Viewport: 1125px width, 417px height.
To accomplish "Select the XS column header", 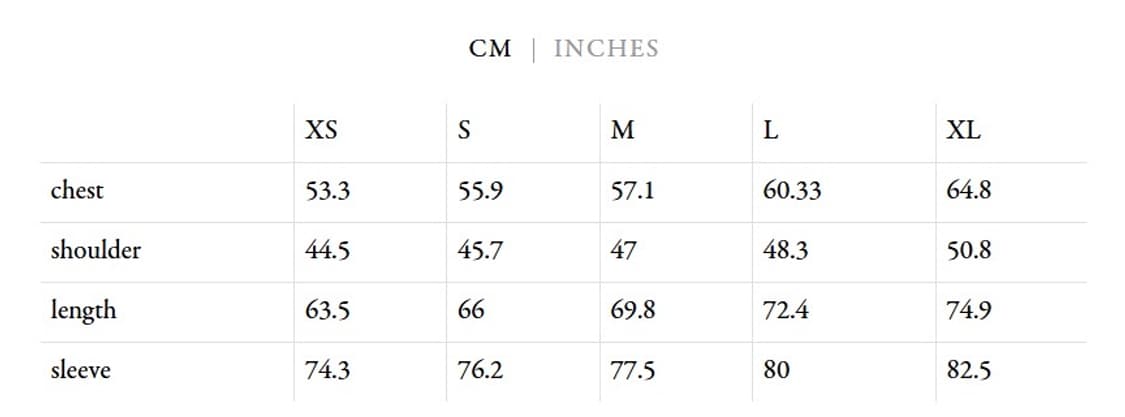I will (x=321, y=131).
